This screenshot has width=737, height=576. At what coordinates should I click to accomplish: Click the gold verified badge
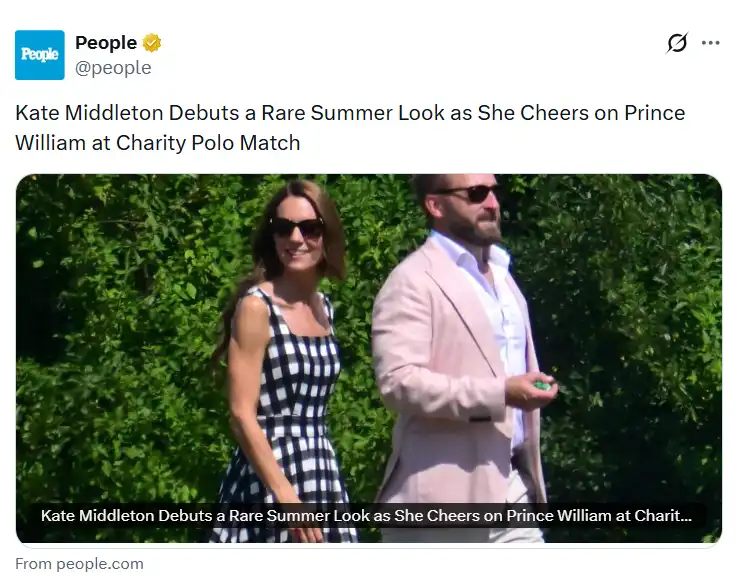(x=152, y=43)
